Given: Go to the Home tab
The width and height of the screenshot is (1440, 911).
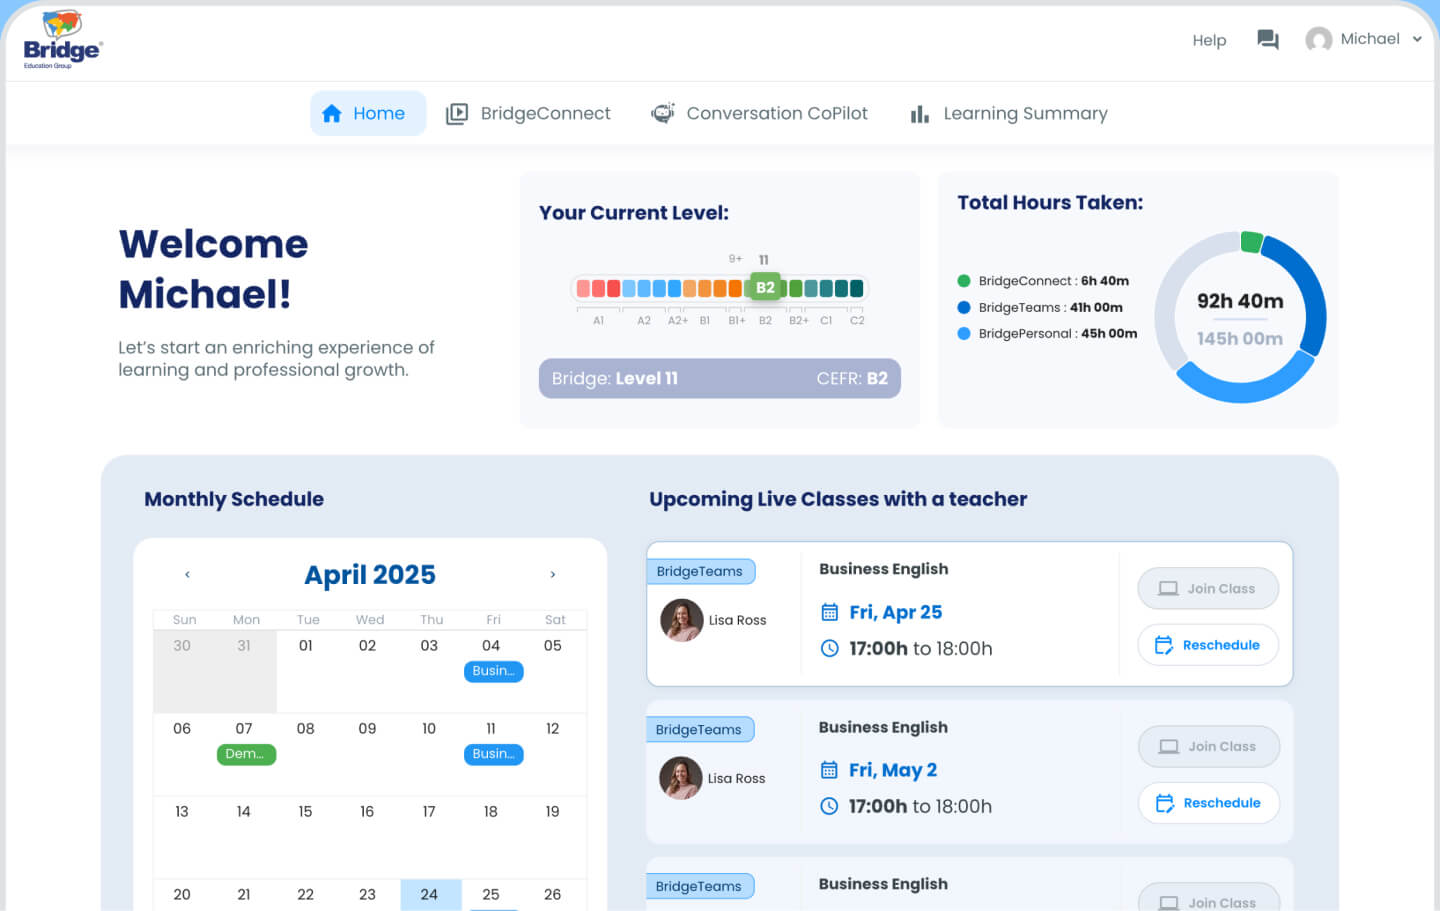Looking at the screenshot, I should [x=368, y=113].
